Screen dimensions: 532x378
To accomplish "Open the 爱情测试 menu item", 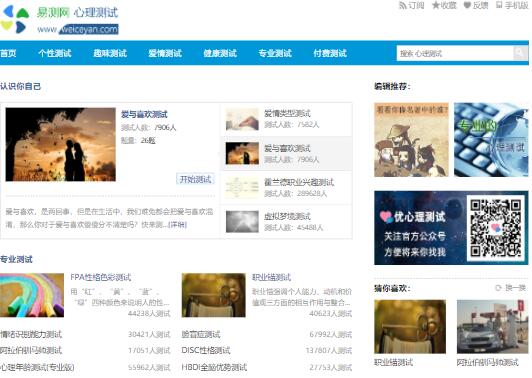I will point(165,53).
